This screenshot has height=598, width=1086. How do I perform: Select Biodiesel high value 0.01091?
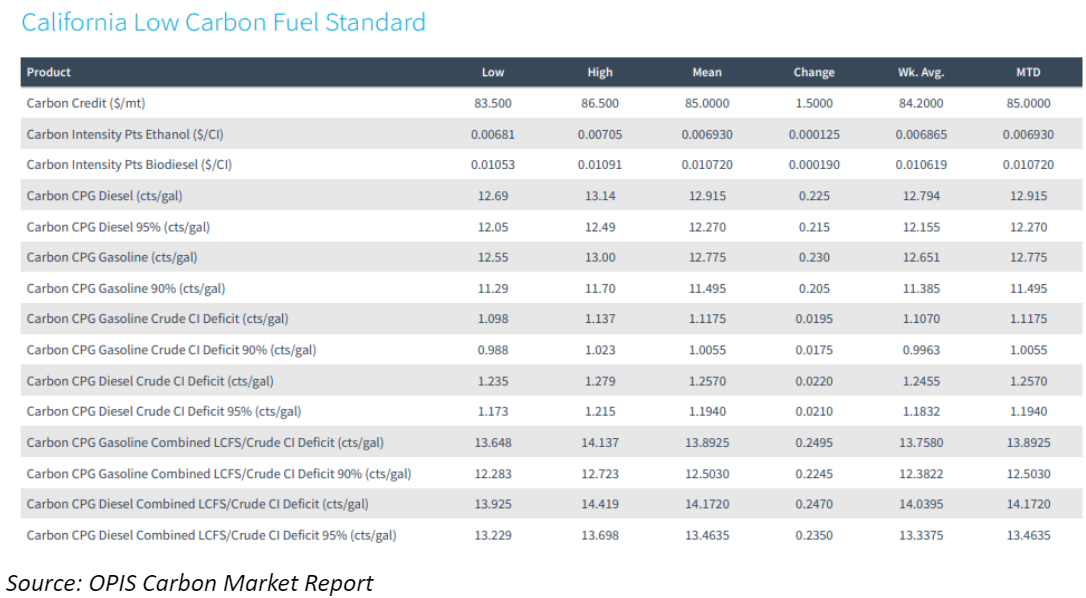click(600, 165)
